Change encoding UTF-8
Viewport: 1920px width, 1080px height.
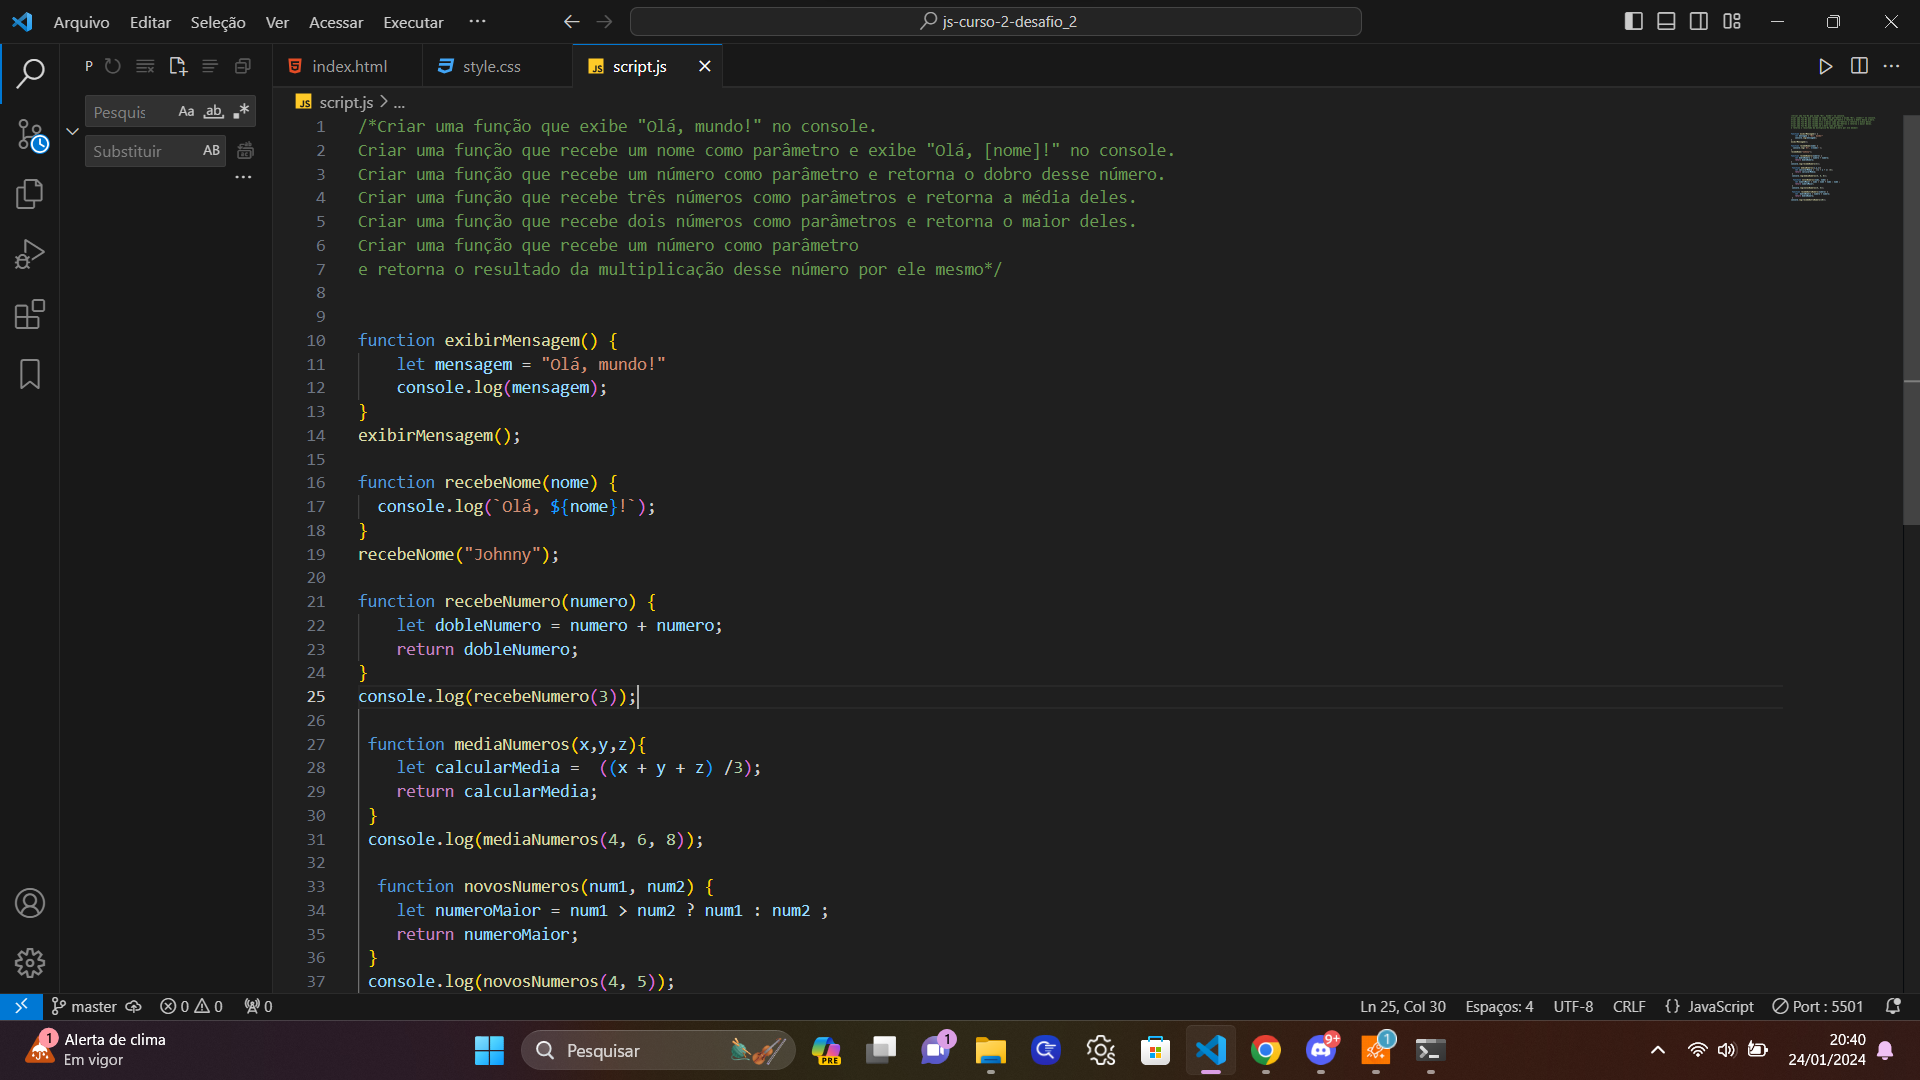(x=1573, y=1006)
